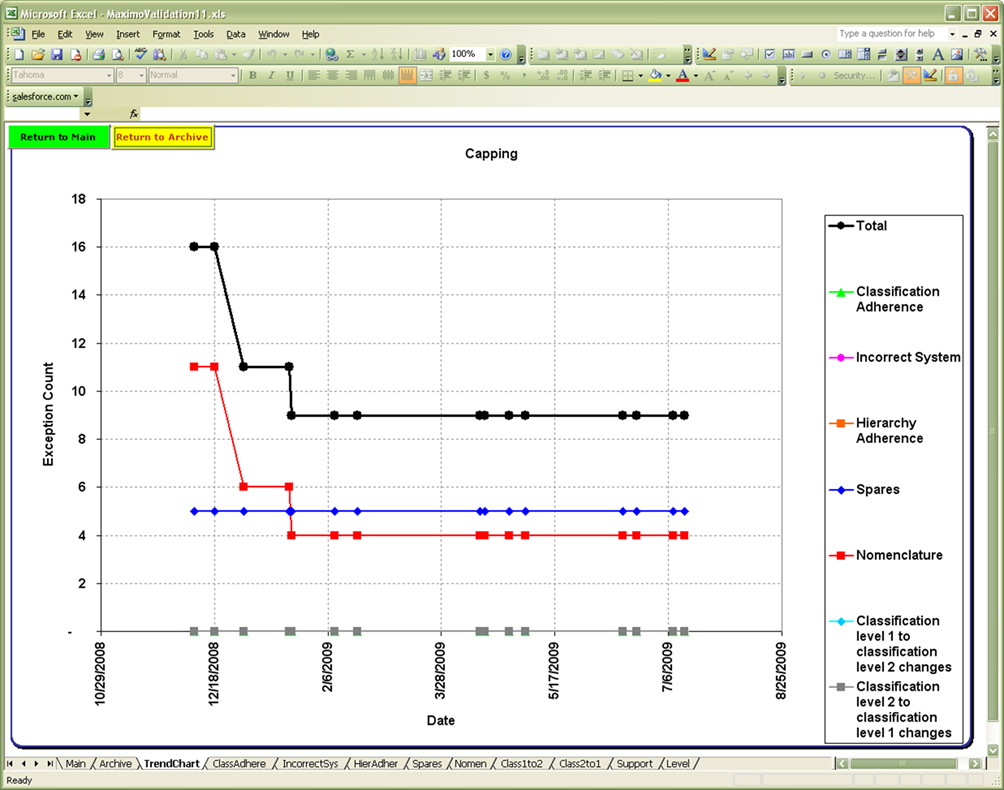This screenshot has height=790, width=1004.
Task: Run the Spelling check icon
Action: (x=141, y=54)
